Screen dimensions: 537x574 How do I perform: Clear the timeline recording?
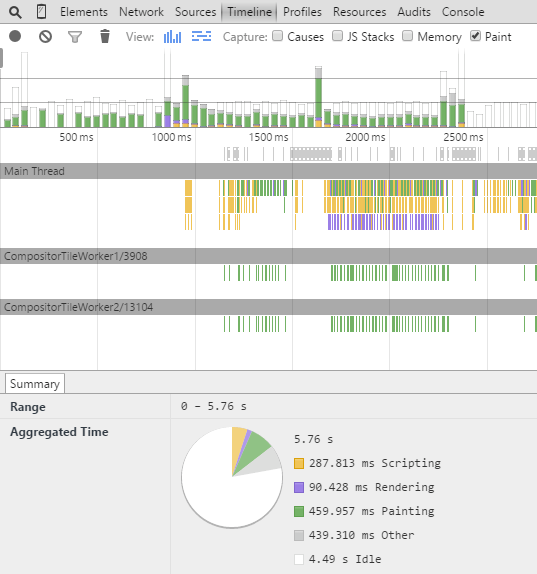point(45,37)
